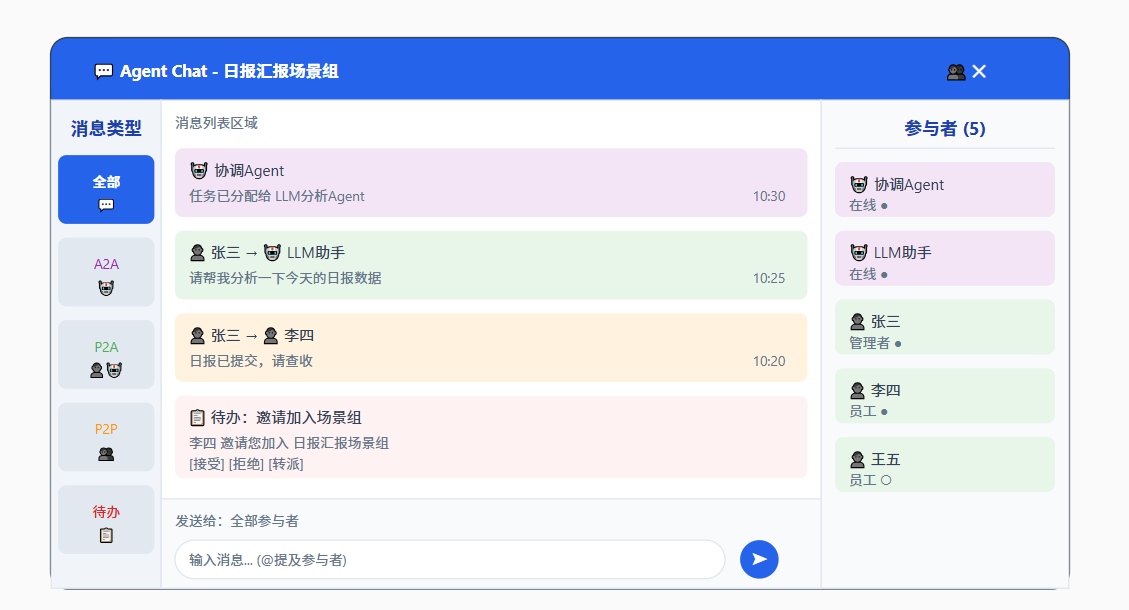This screenshot has width=1129, height=610.
Task: Select the 全部 message type filter
Action: tap(106, 189)
